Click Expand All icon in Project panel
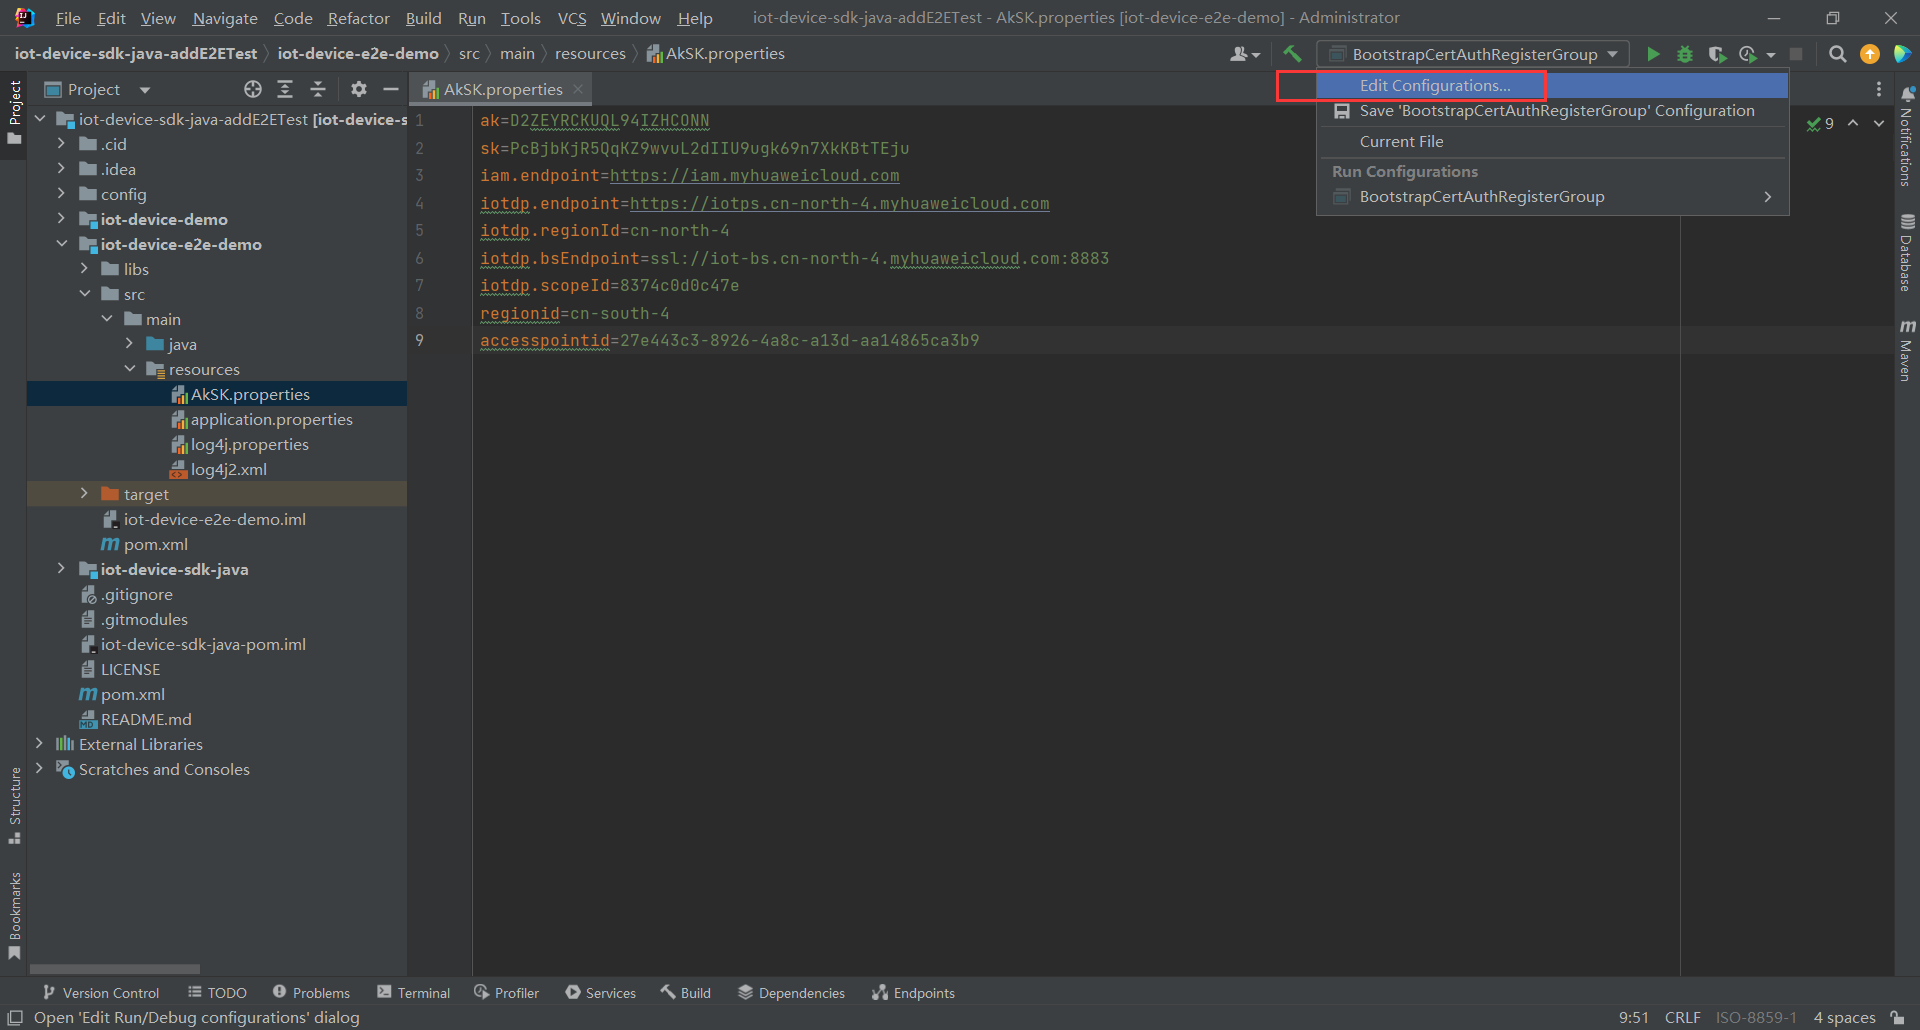This screenshot has width=1920, height=1030. pyautogui.click(x=285, y=89)
